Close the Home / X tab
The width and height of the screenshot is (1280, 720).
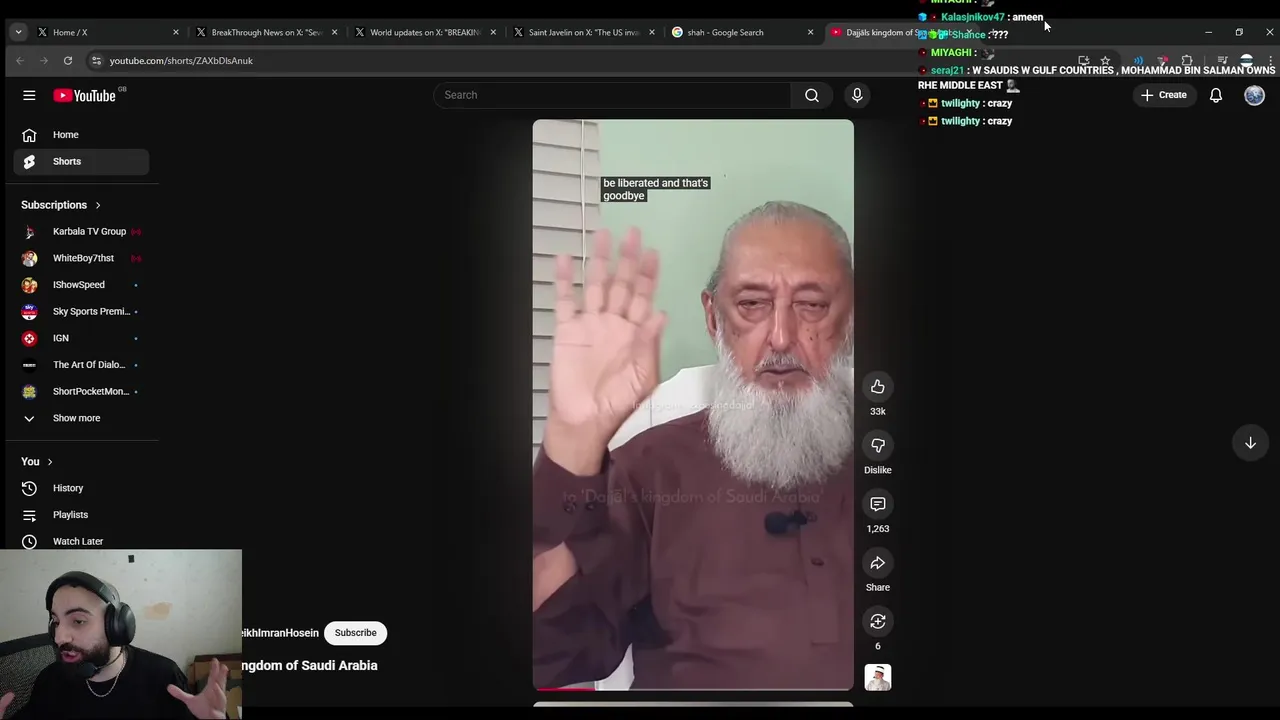click(x=176, y=32)
